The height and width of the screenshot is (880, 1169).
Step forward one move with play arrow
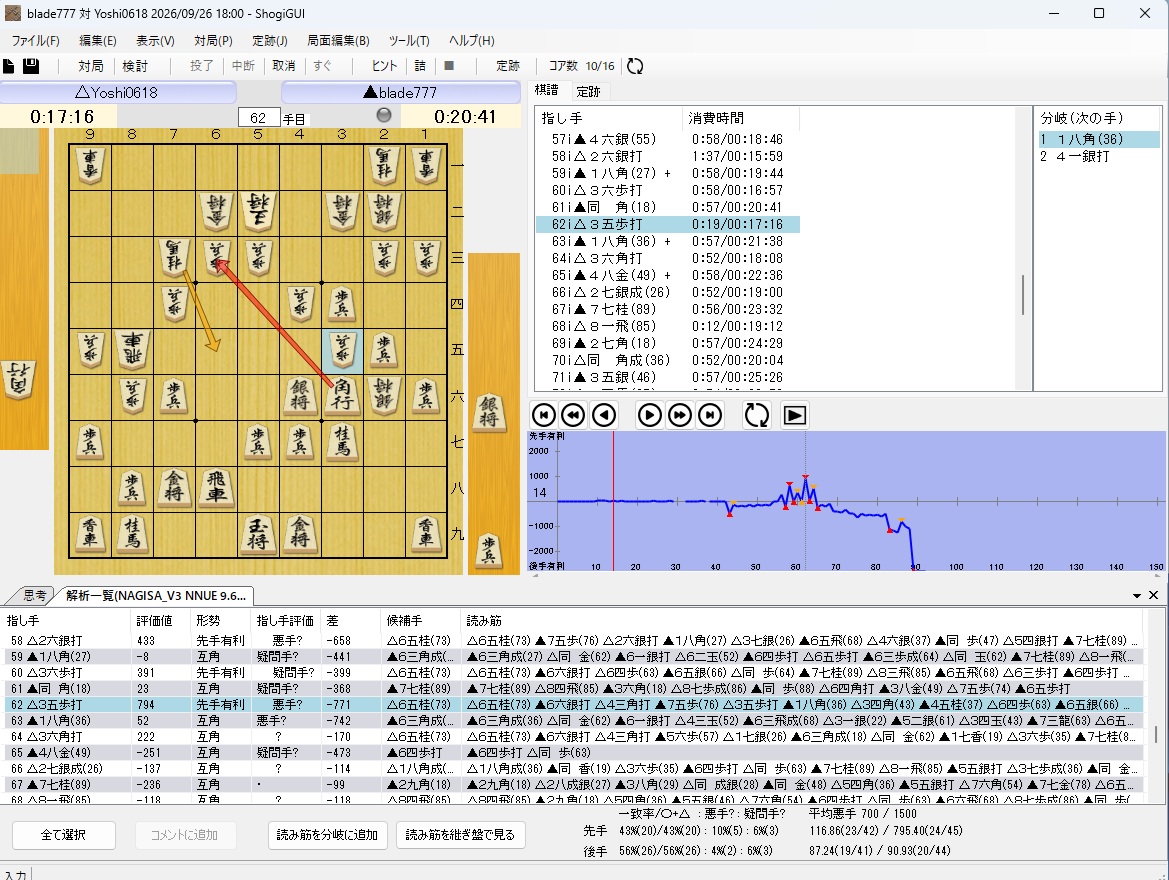pyautogui.click(x=649, y=415)
